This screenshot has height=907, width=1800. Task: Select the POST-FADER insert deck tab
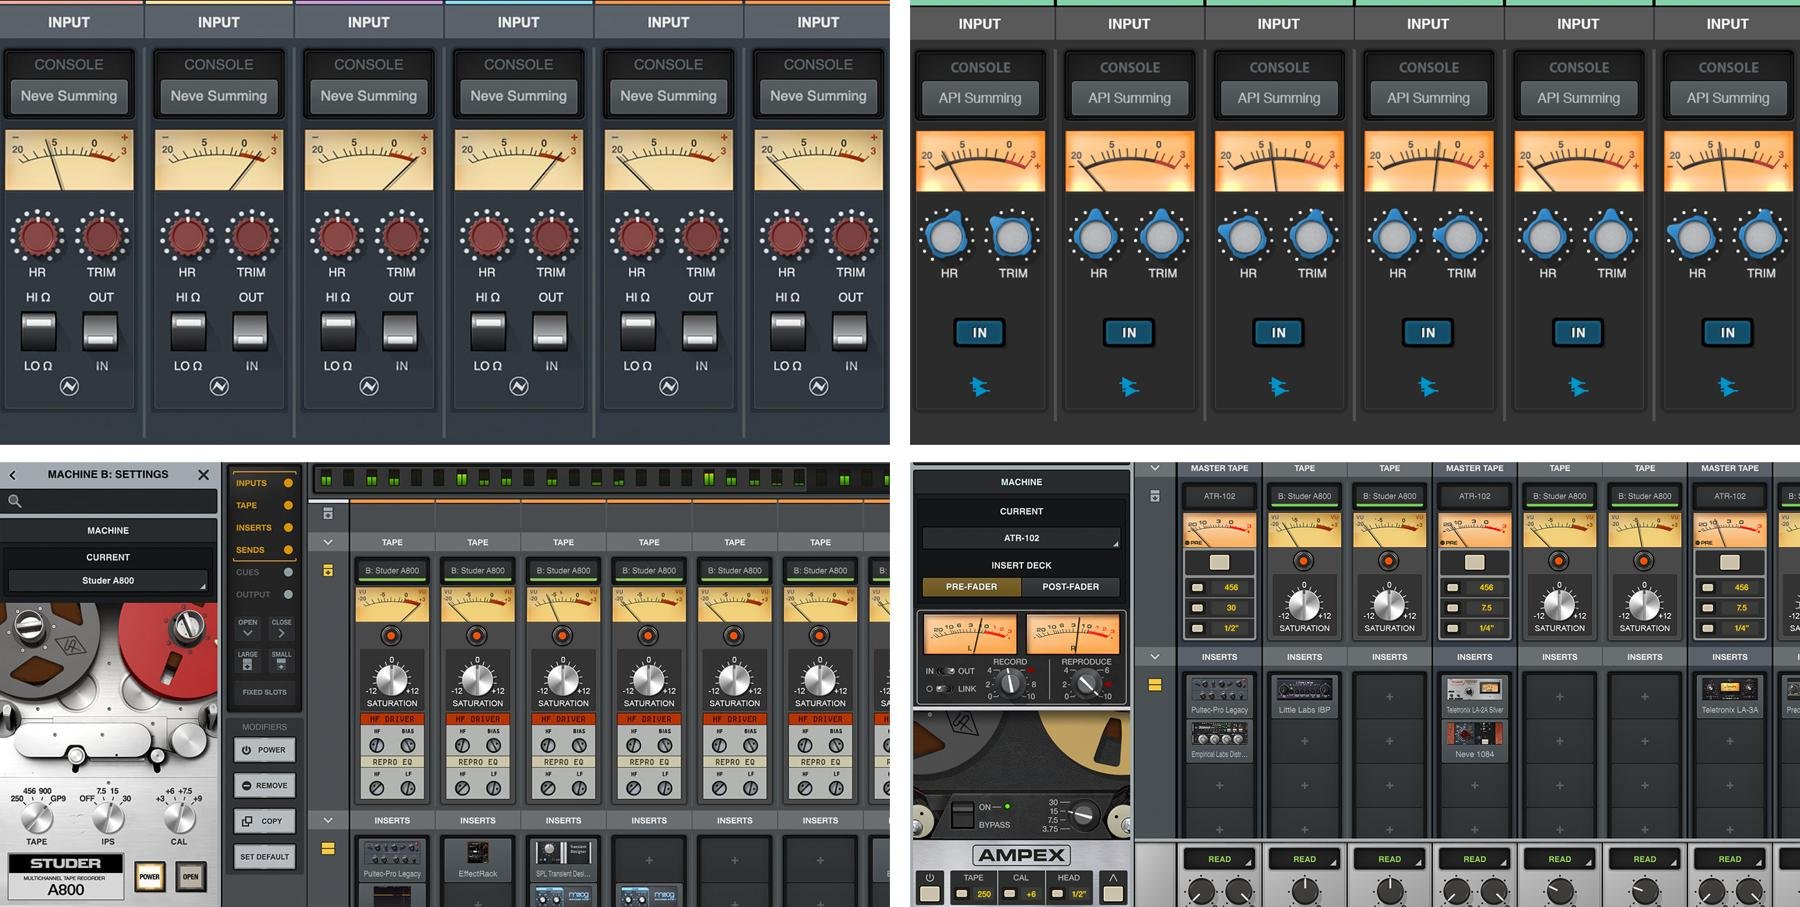[x=1070, y=587]
